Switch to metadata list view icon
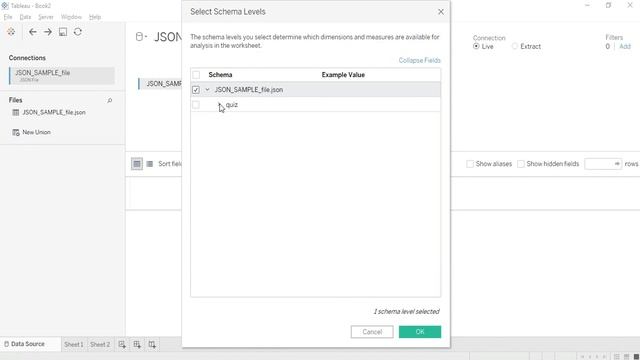The image size is (640, 360). coord(150,164)
